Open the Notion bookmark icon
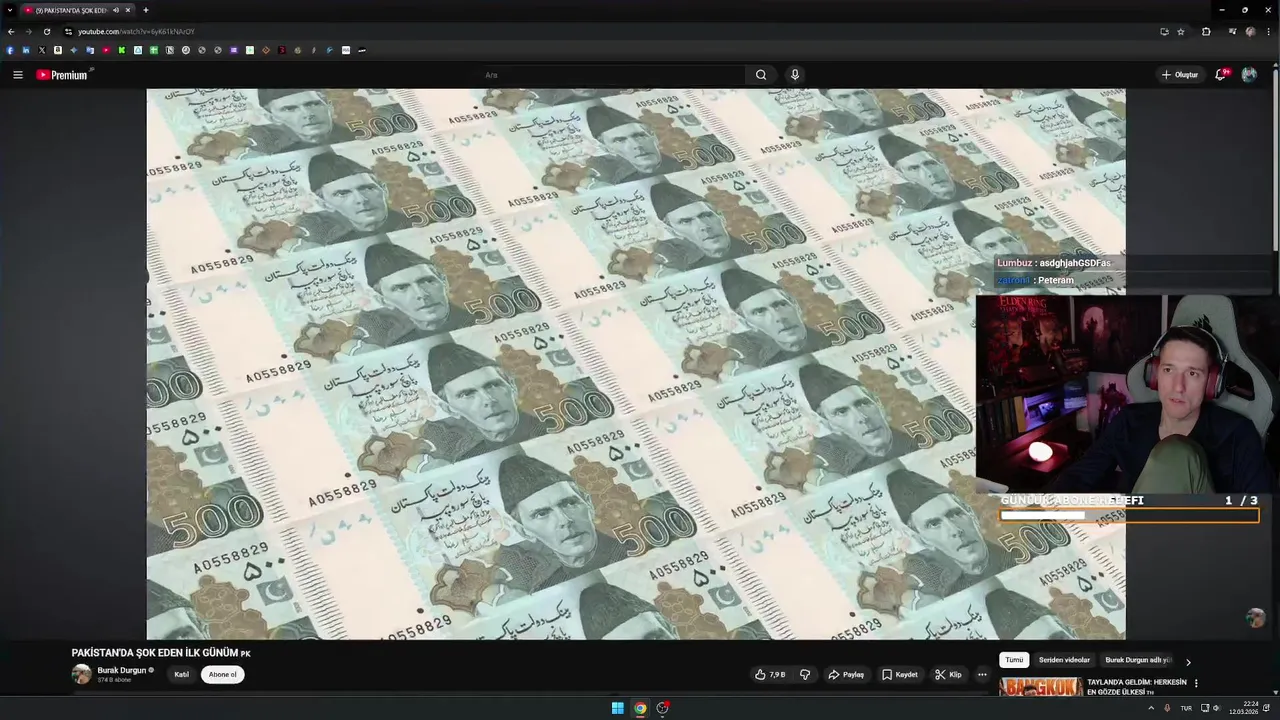 170,50
